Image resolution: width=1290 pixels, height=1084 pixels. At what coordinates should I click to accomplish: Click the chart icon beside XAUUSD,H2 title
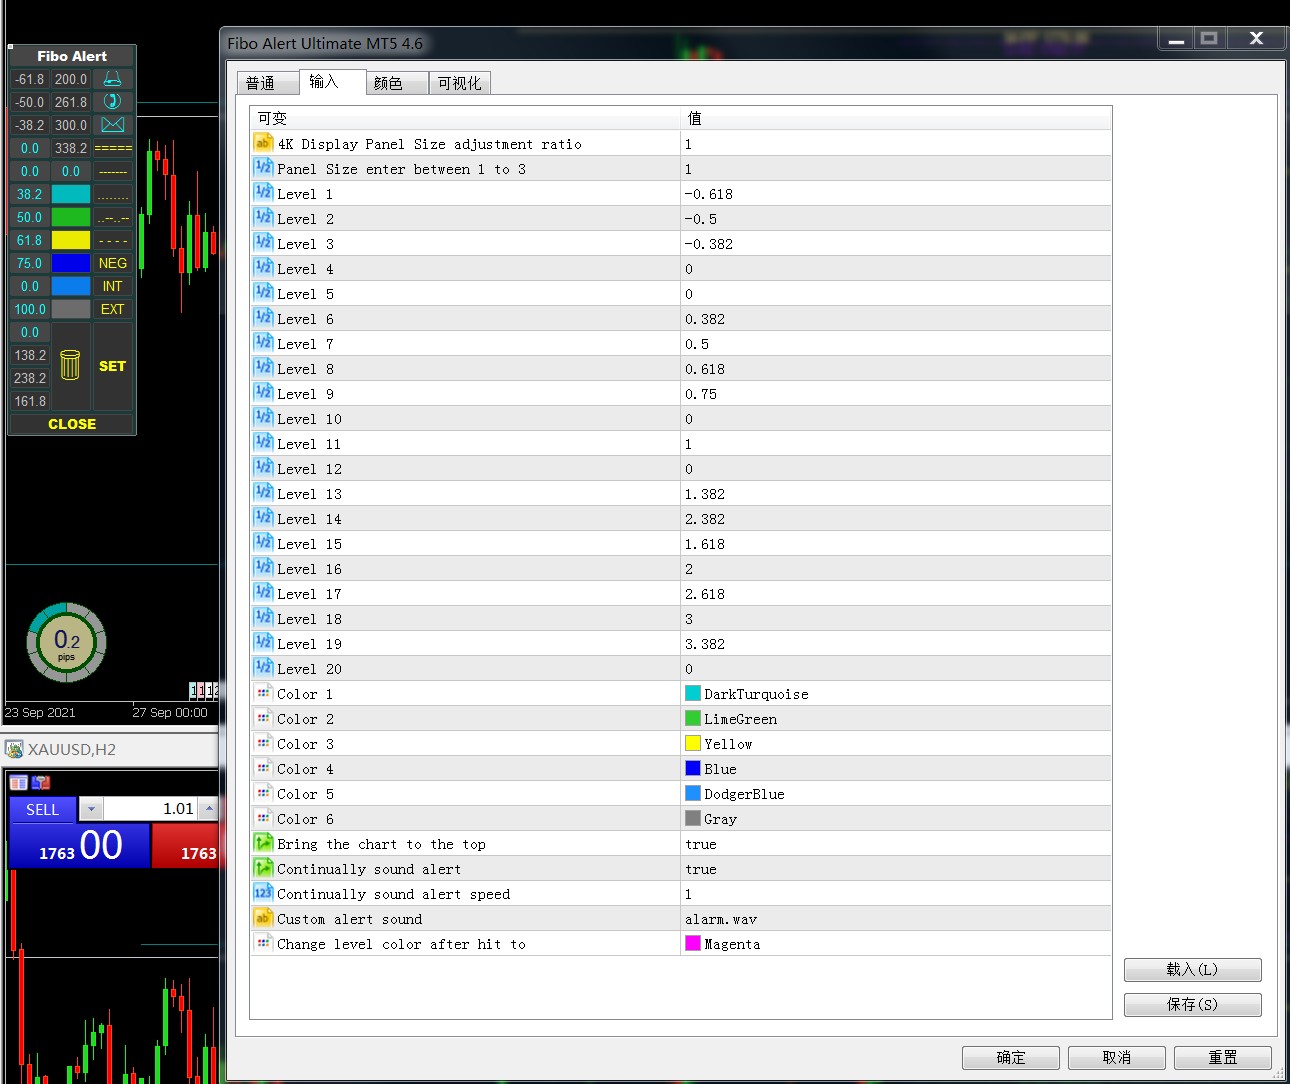click(x=14, y=749)
